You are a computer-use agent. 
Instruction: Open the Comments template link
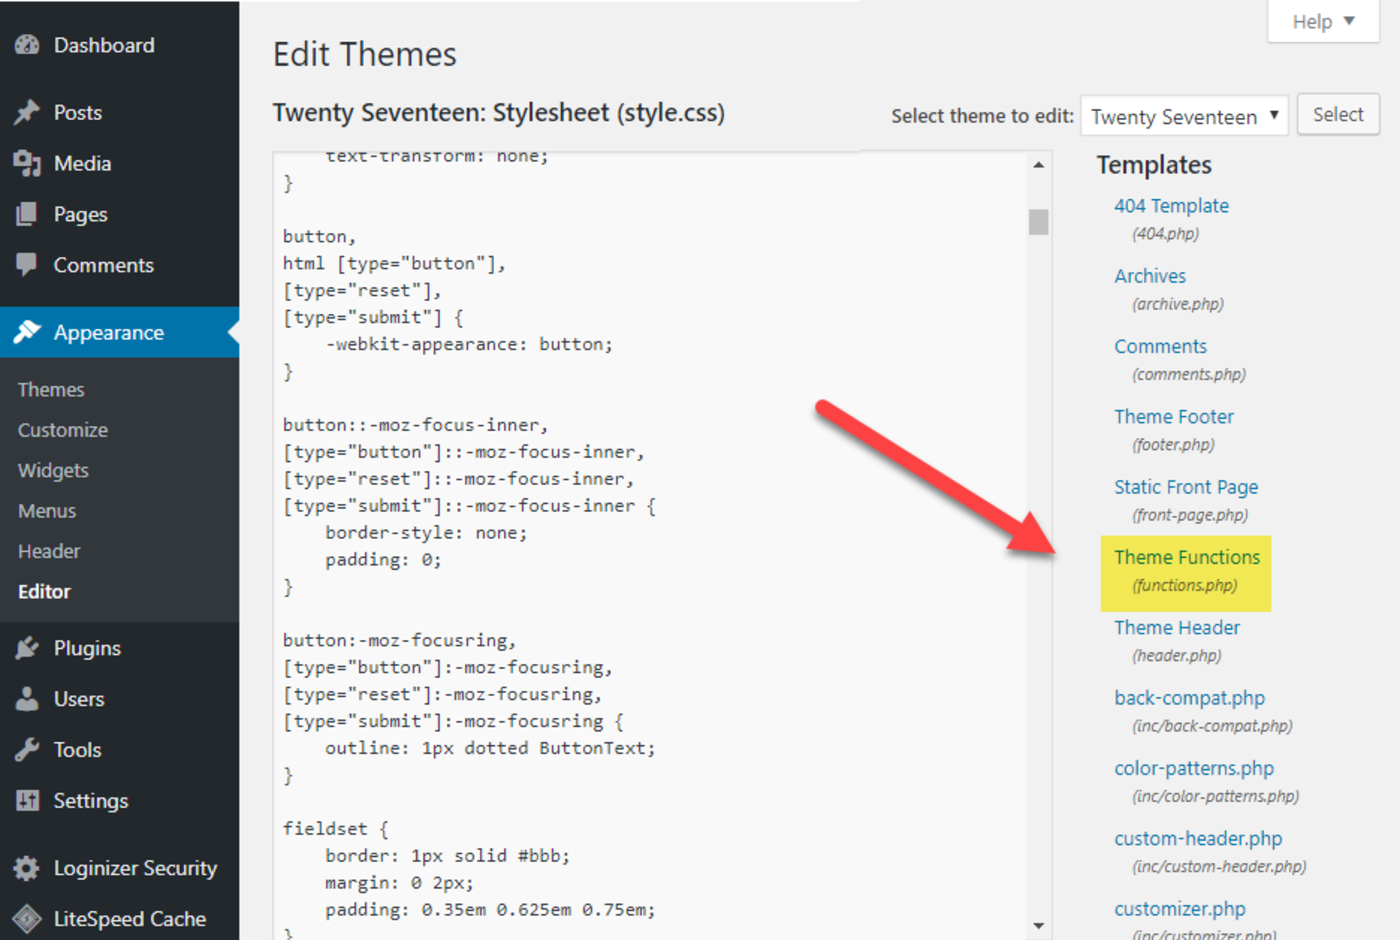1160,346
